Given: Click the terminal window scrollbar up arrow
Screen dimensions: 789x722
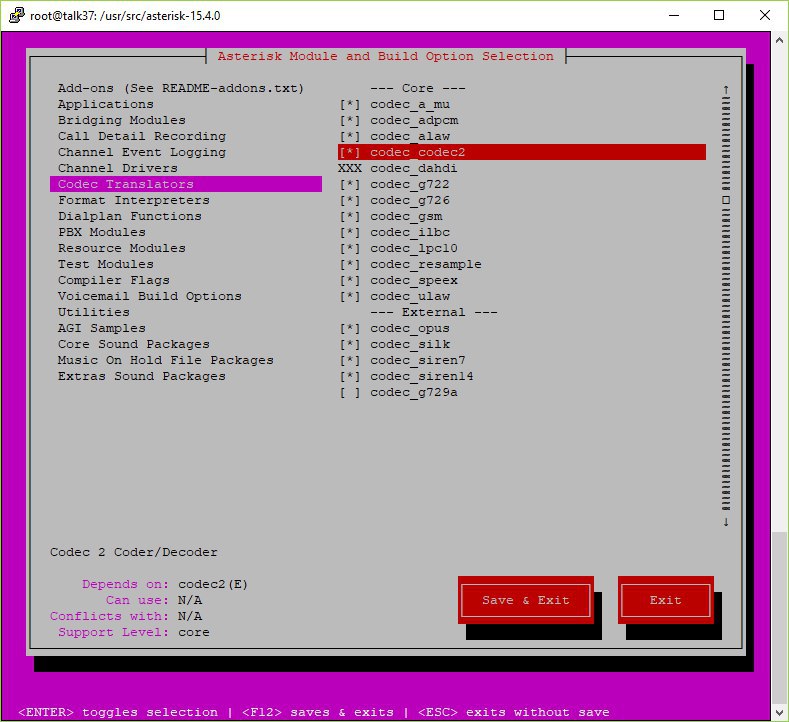Looking at the screenshot, I should click(x=779, y=40).
